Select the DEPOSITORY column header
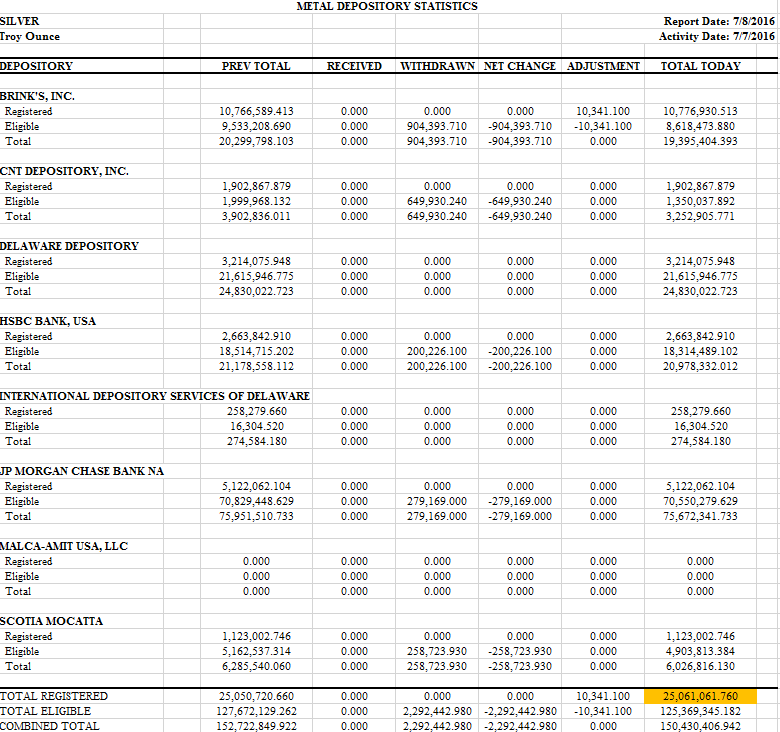780x732 pixels. click(x=36, y=66)
